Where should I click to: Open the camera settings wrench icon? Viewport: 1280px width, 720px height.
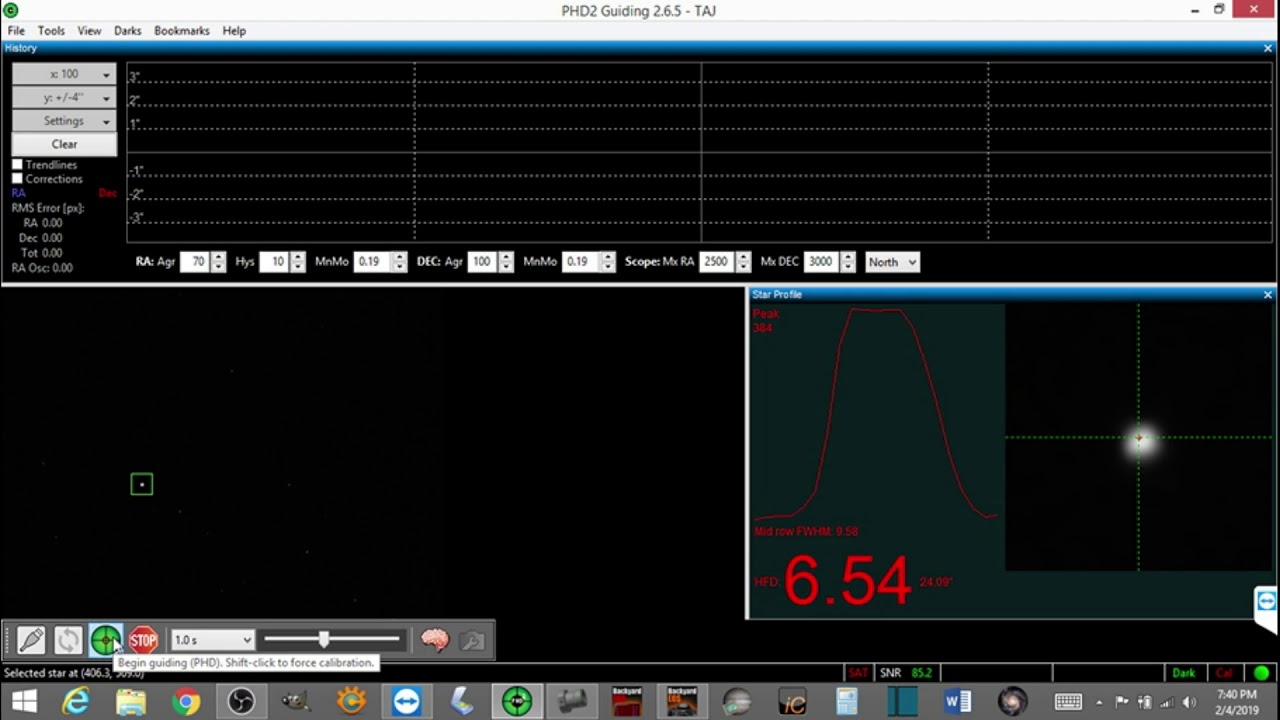(472, 640)
